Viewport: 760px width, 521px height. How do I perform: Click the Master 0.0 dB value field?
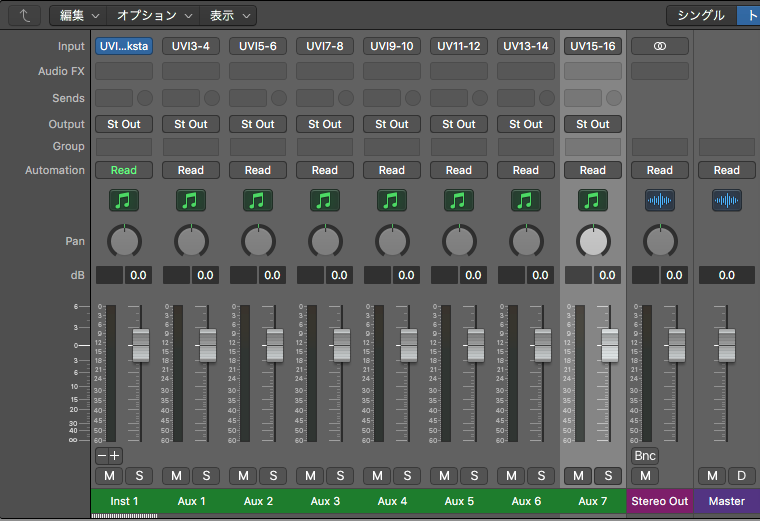727,275
